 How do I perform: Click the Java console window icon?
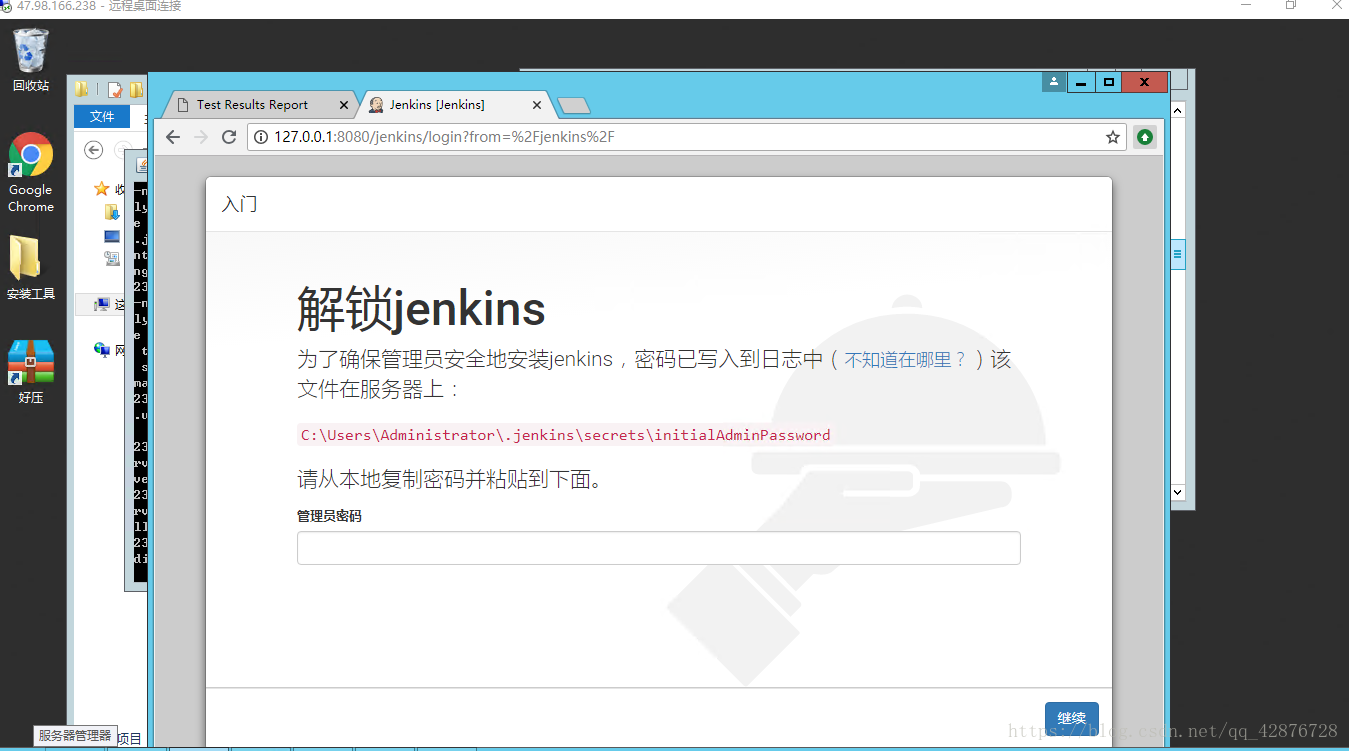(142, 165)
